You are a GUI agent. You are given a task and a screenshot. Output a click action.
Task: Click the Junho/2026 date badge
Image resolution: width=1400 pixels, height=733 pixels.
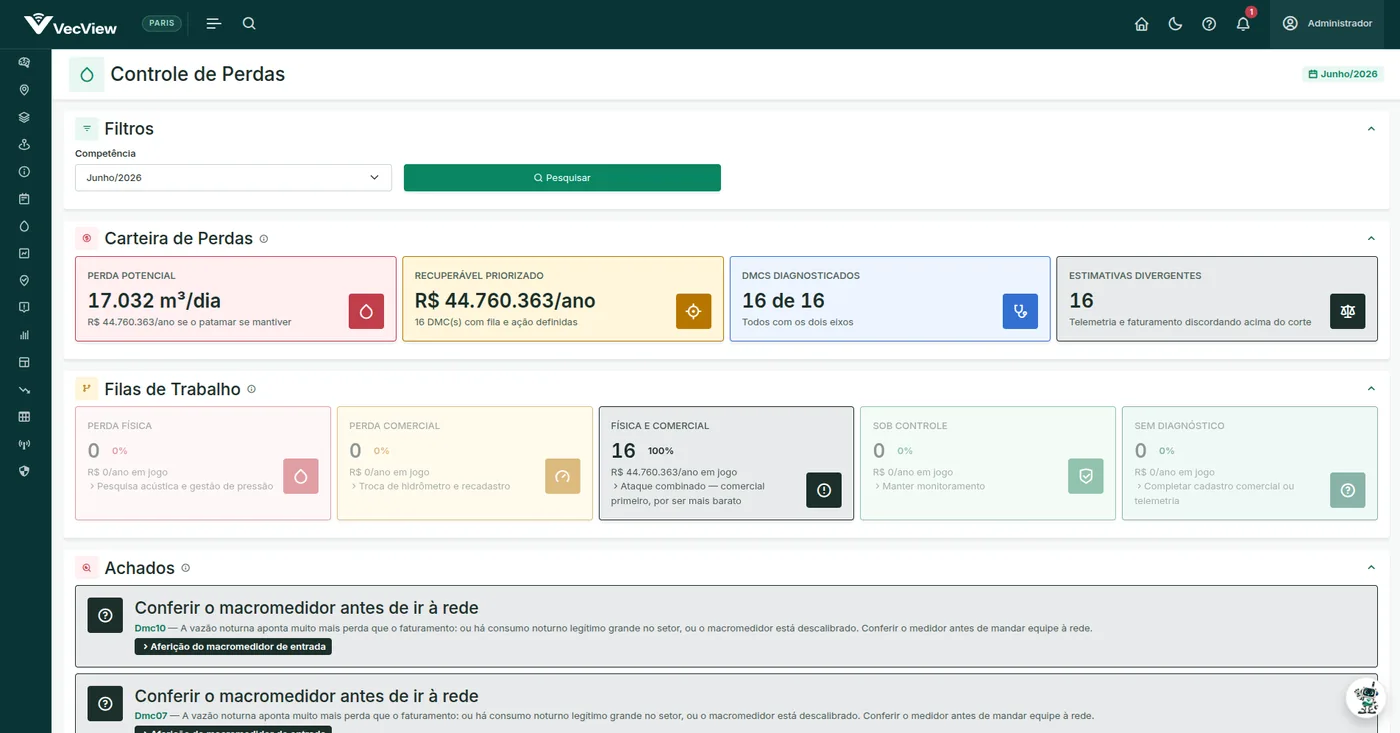point(1343,74)
